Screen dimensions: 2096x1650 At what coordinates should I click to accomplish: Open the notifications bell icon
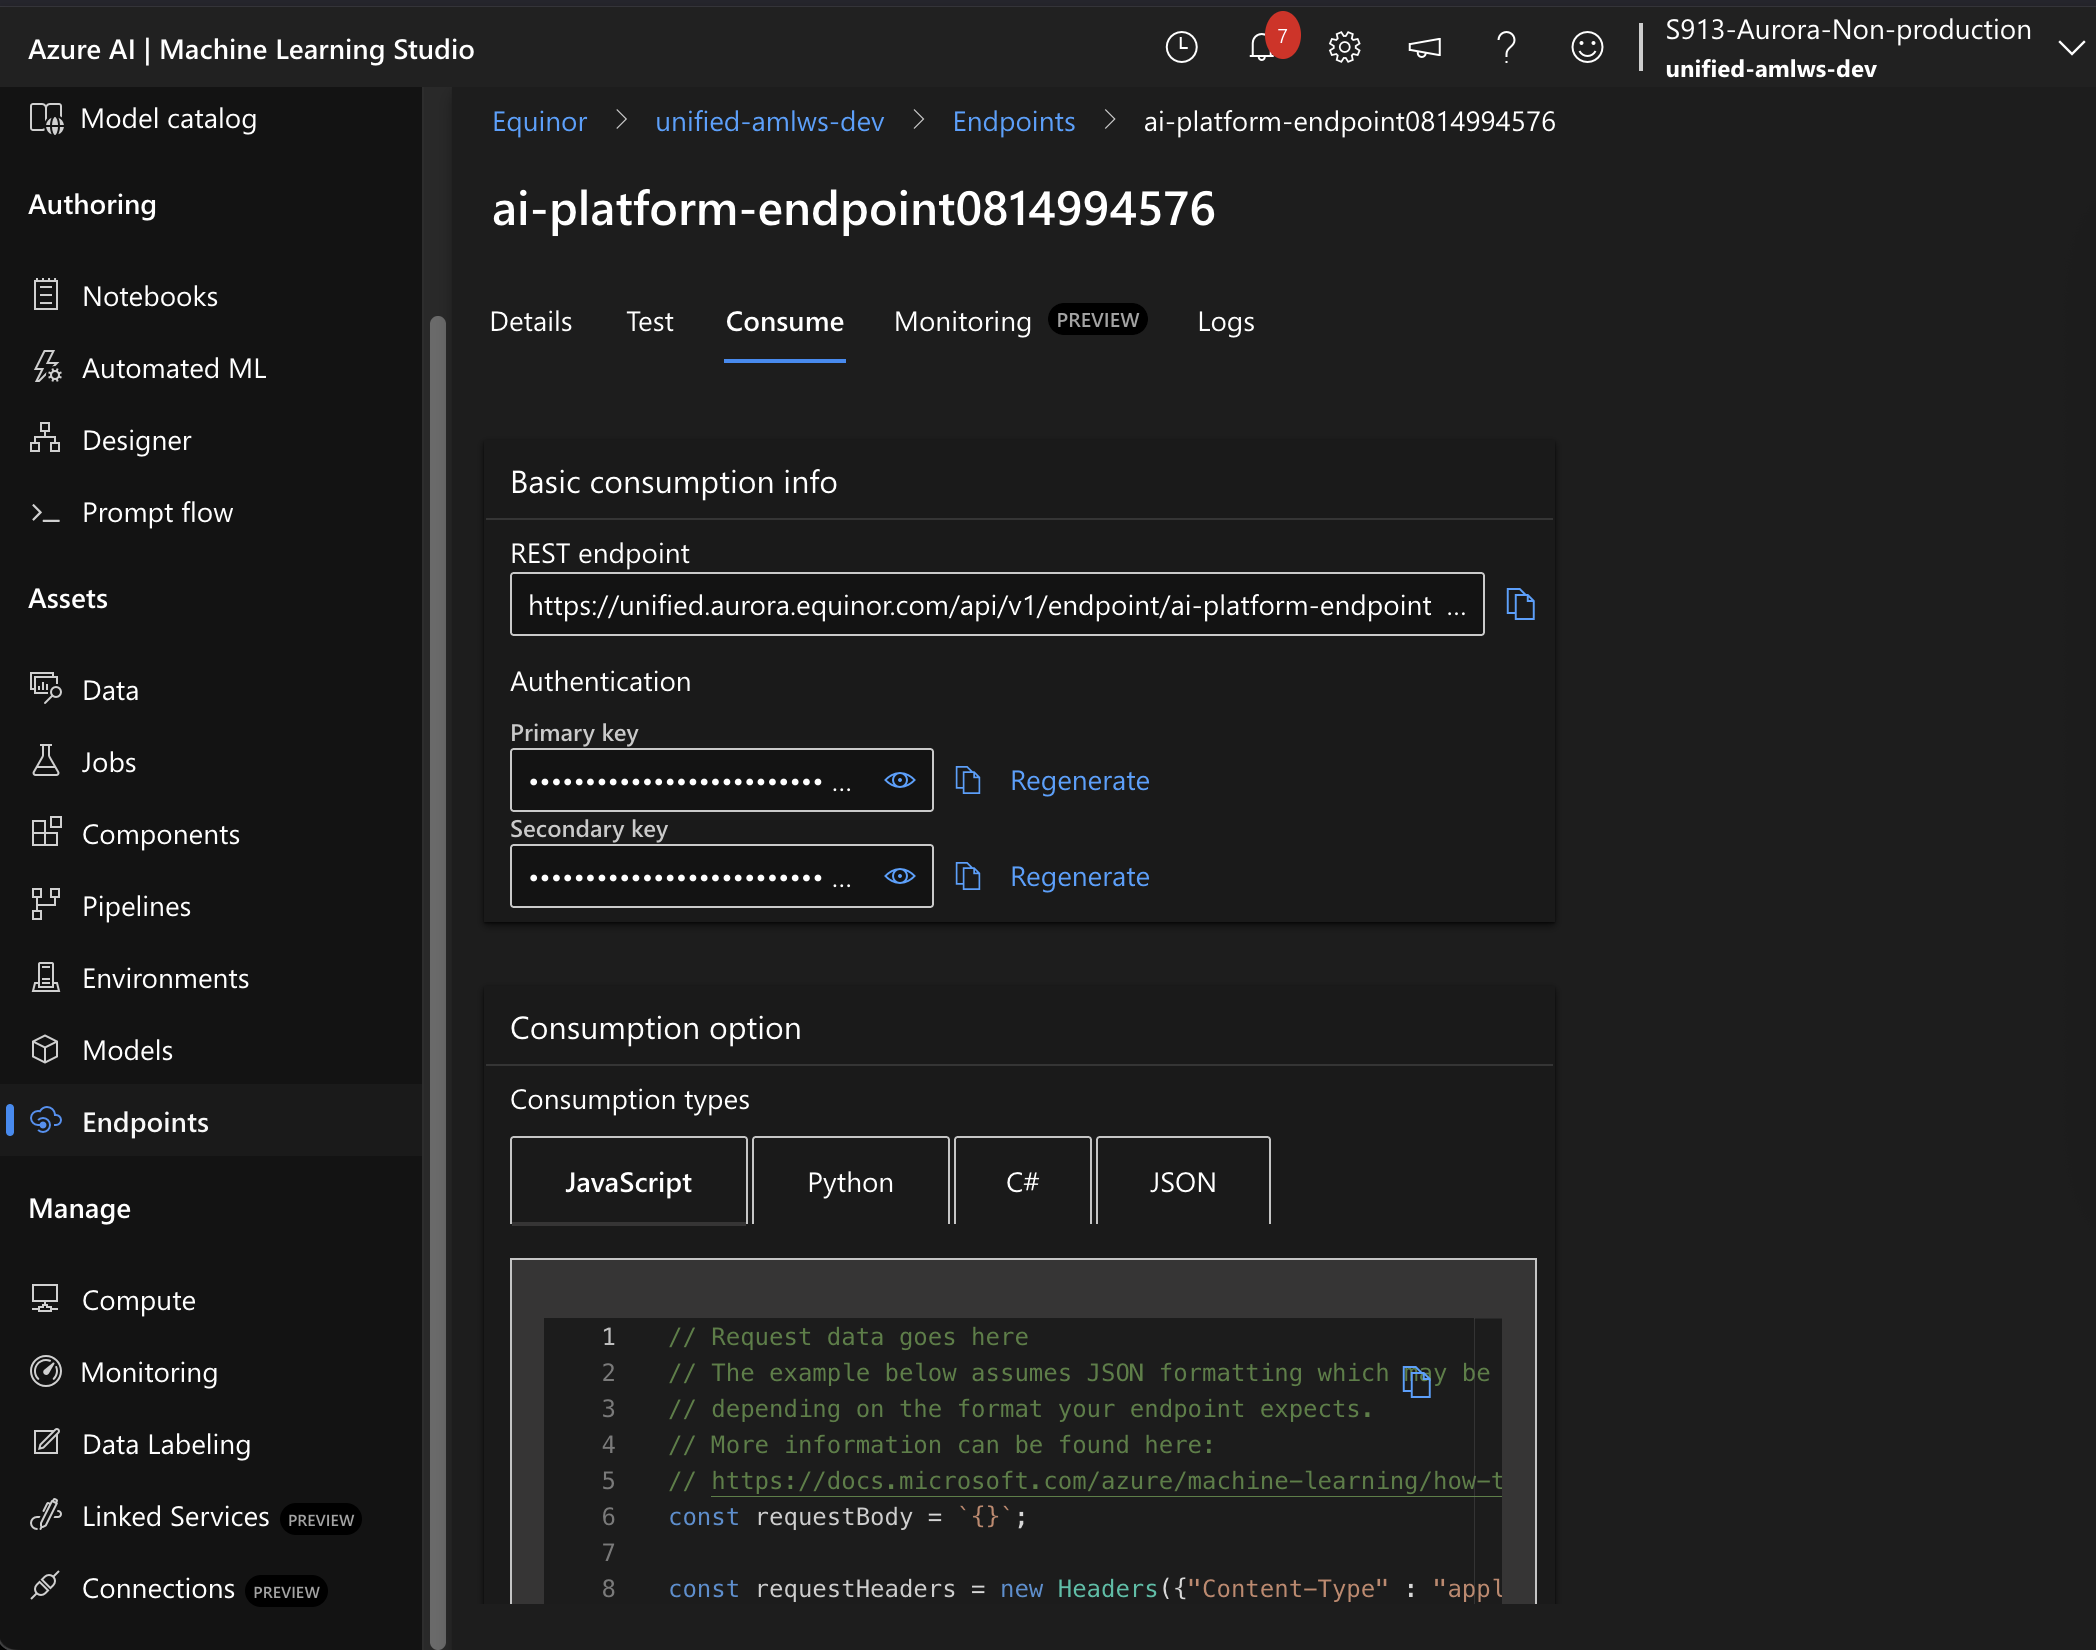point(1262,47)
